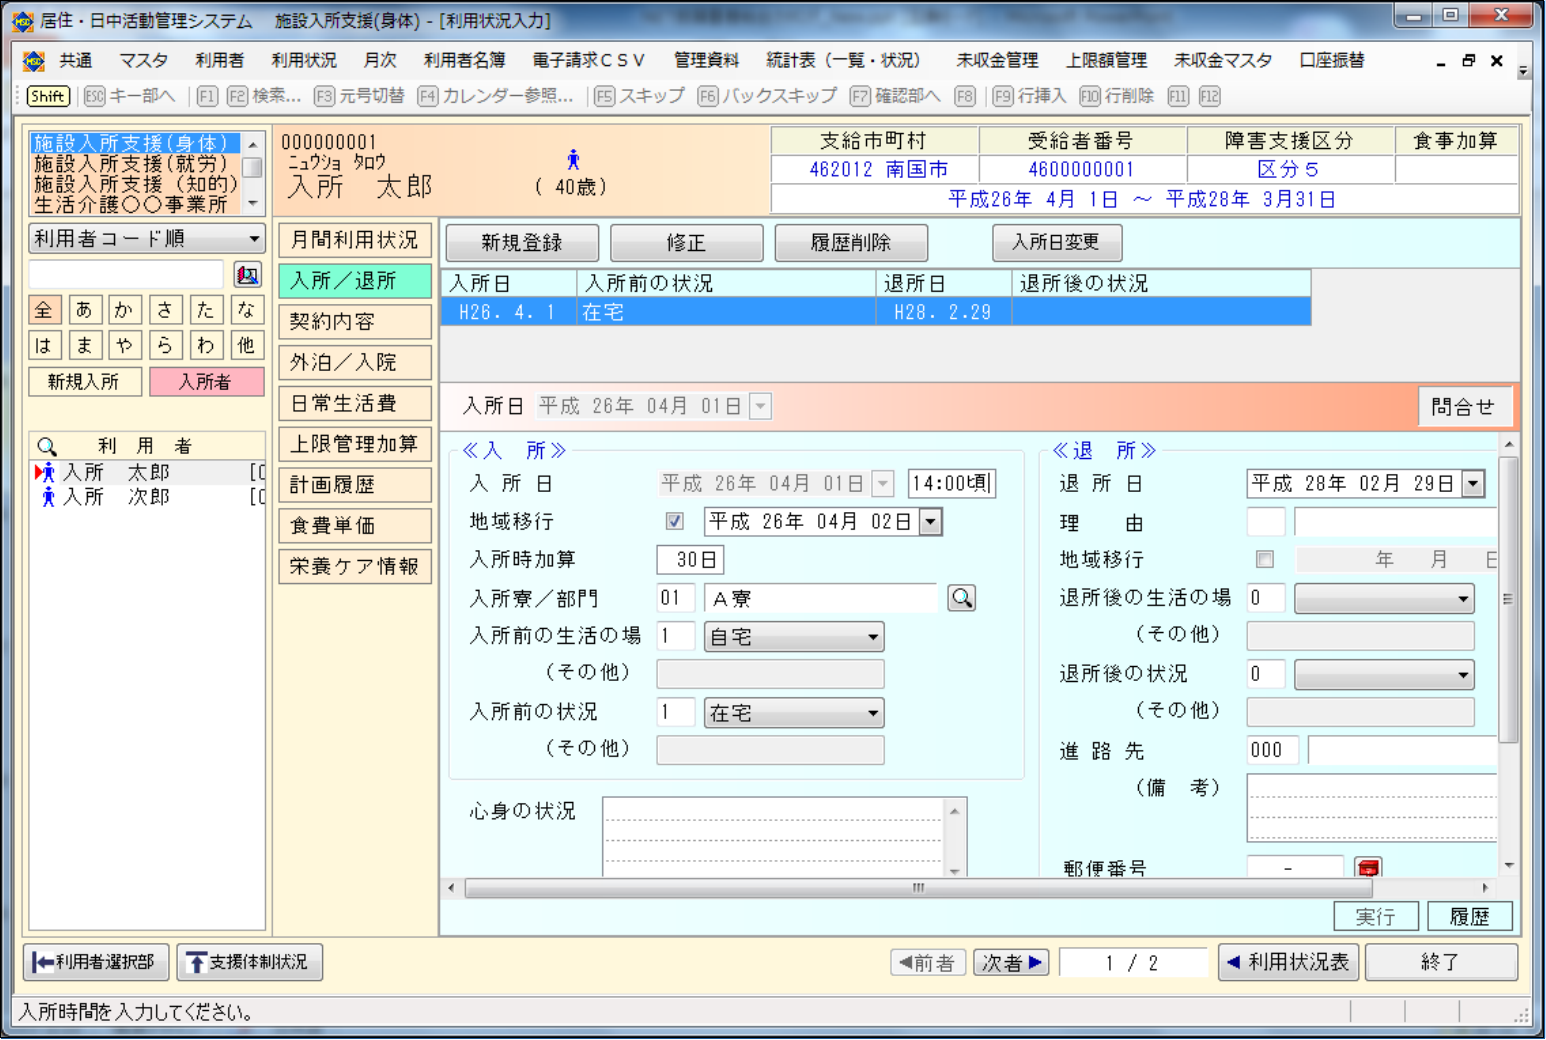Click magnifier icon next to A寮 field
Screen dimensions: 1546x1040
[961, 598]
